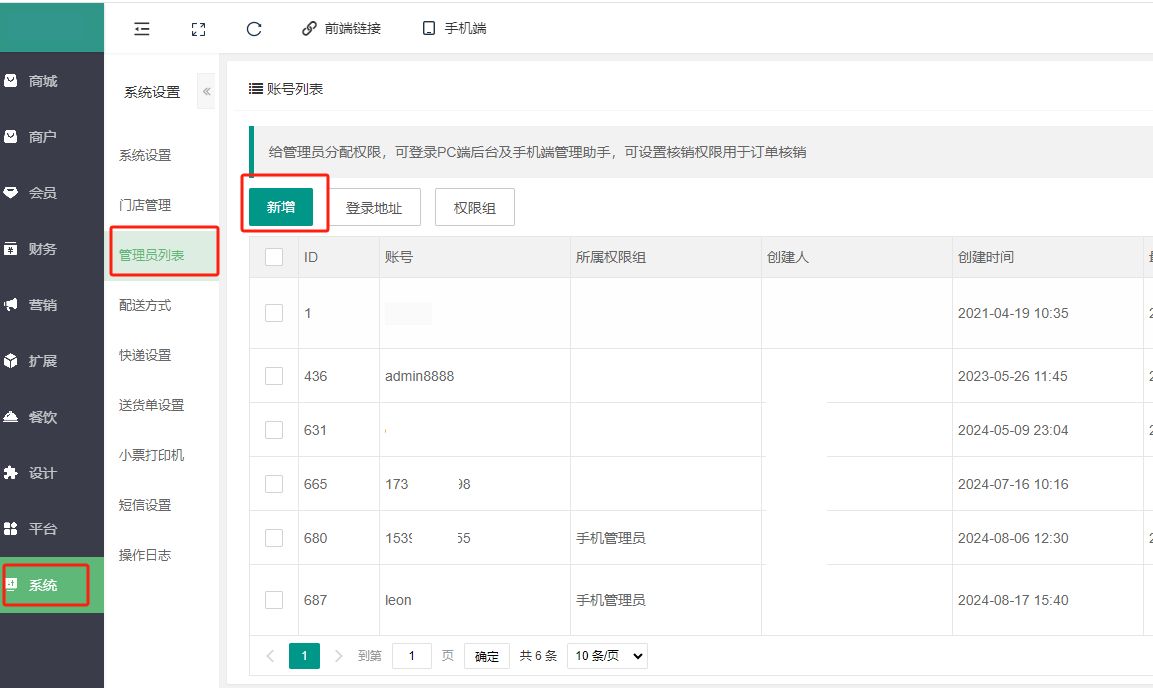Go to next page arrow in pagination
Viewport: 1153px width, 688px height.
[x=339, y=656]
